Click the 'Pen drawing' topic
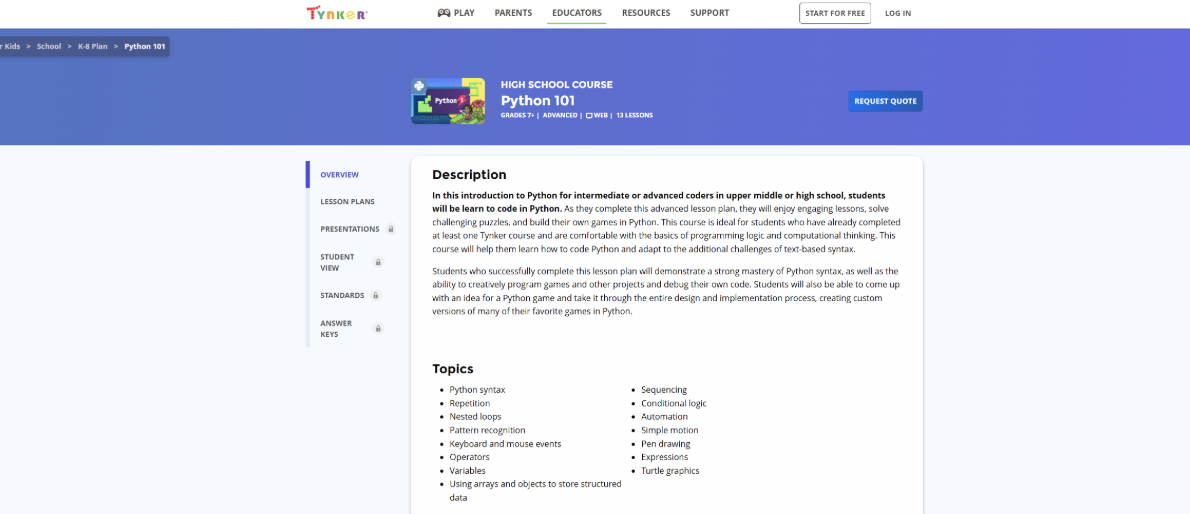 pos(666,443)
